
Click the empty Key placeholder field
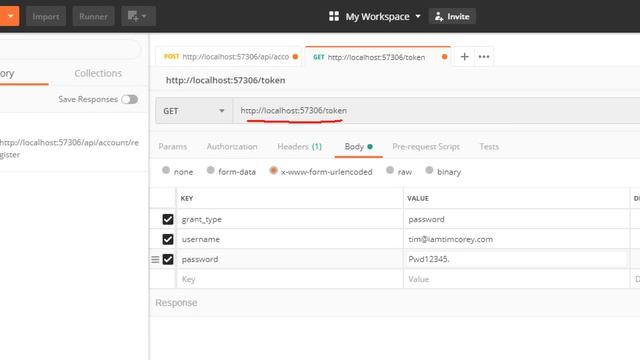tap(290, 279)
